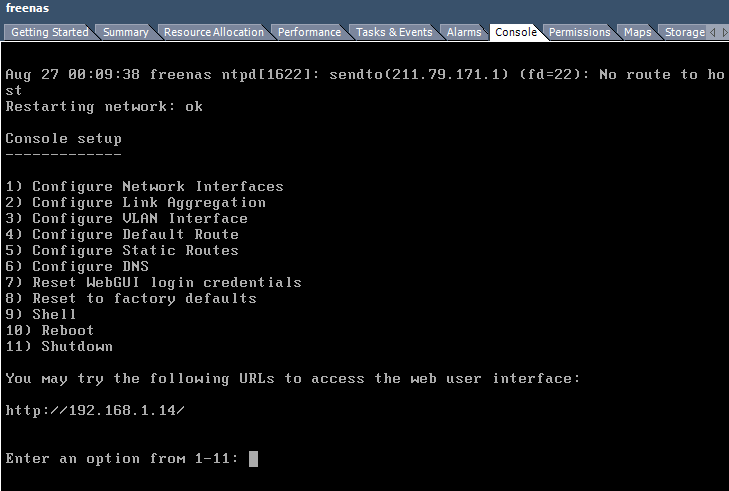Click the http://192.168.1.14/ web interface URL
The height and width of the screenshot is (491, 729).
95,411
